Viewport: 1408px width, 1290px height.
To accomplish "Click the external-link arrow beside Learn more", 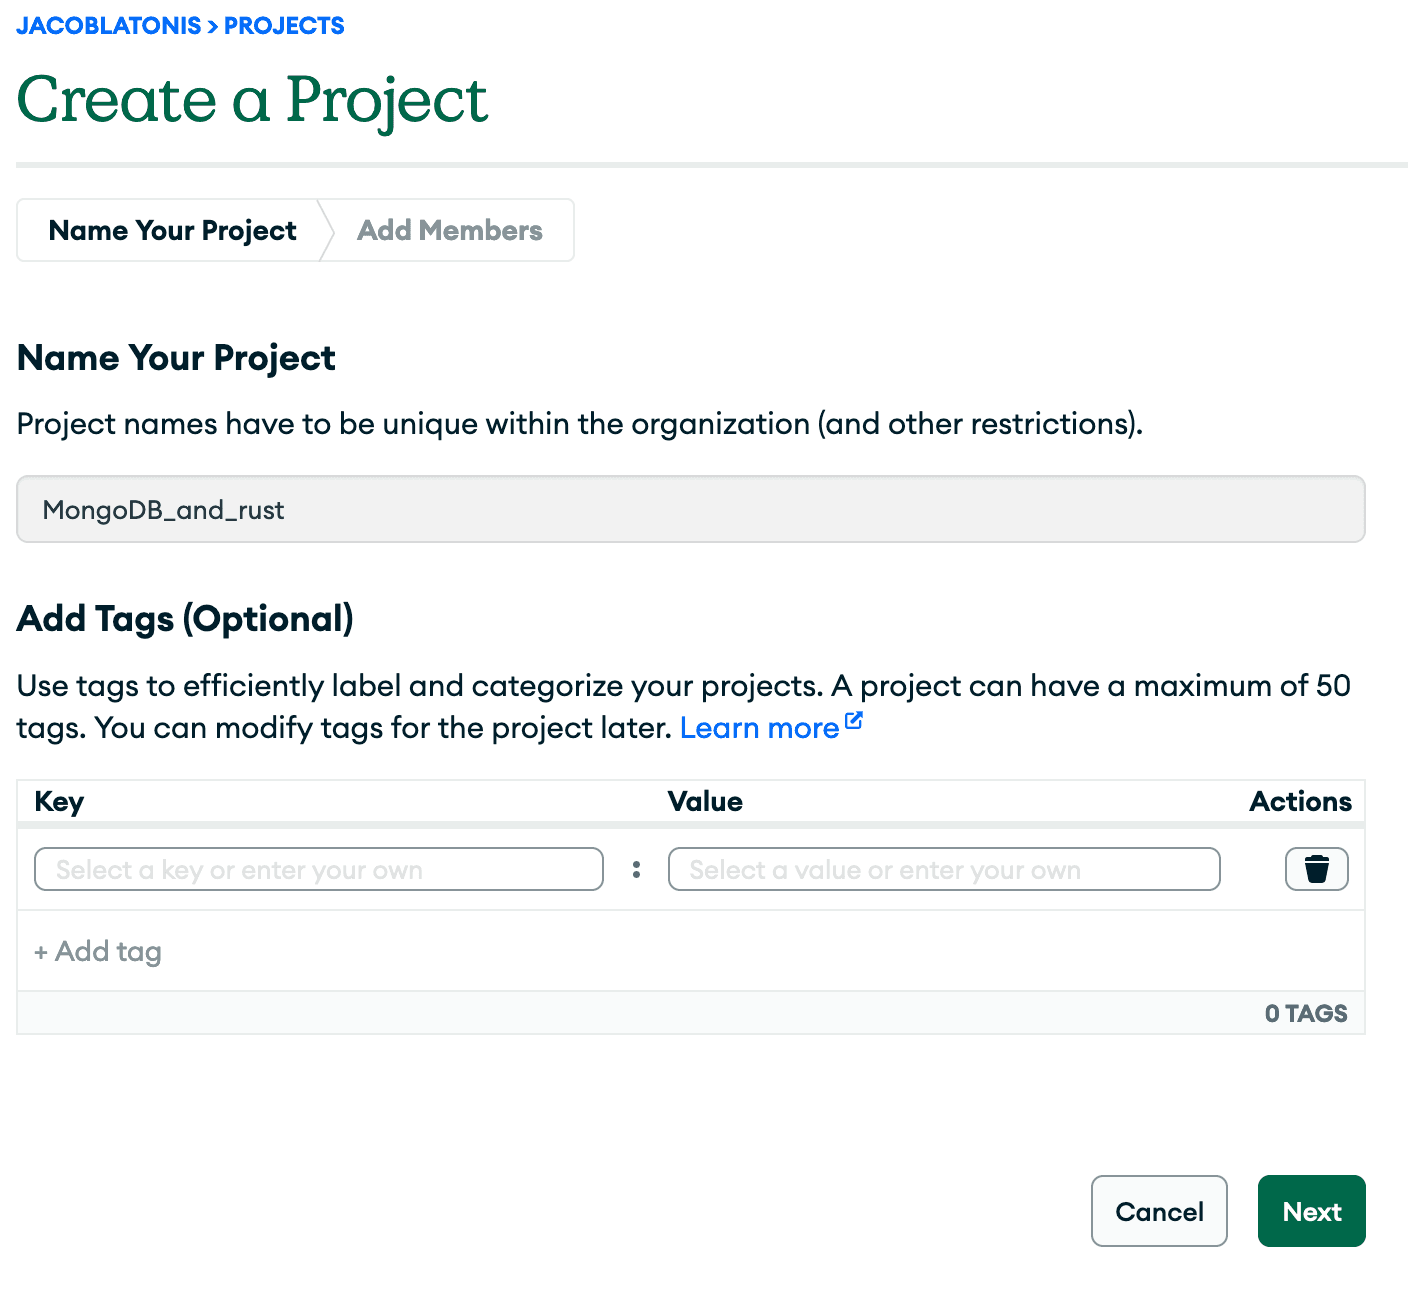I will (x=853, y=717).
